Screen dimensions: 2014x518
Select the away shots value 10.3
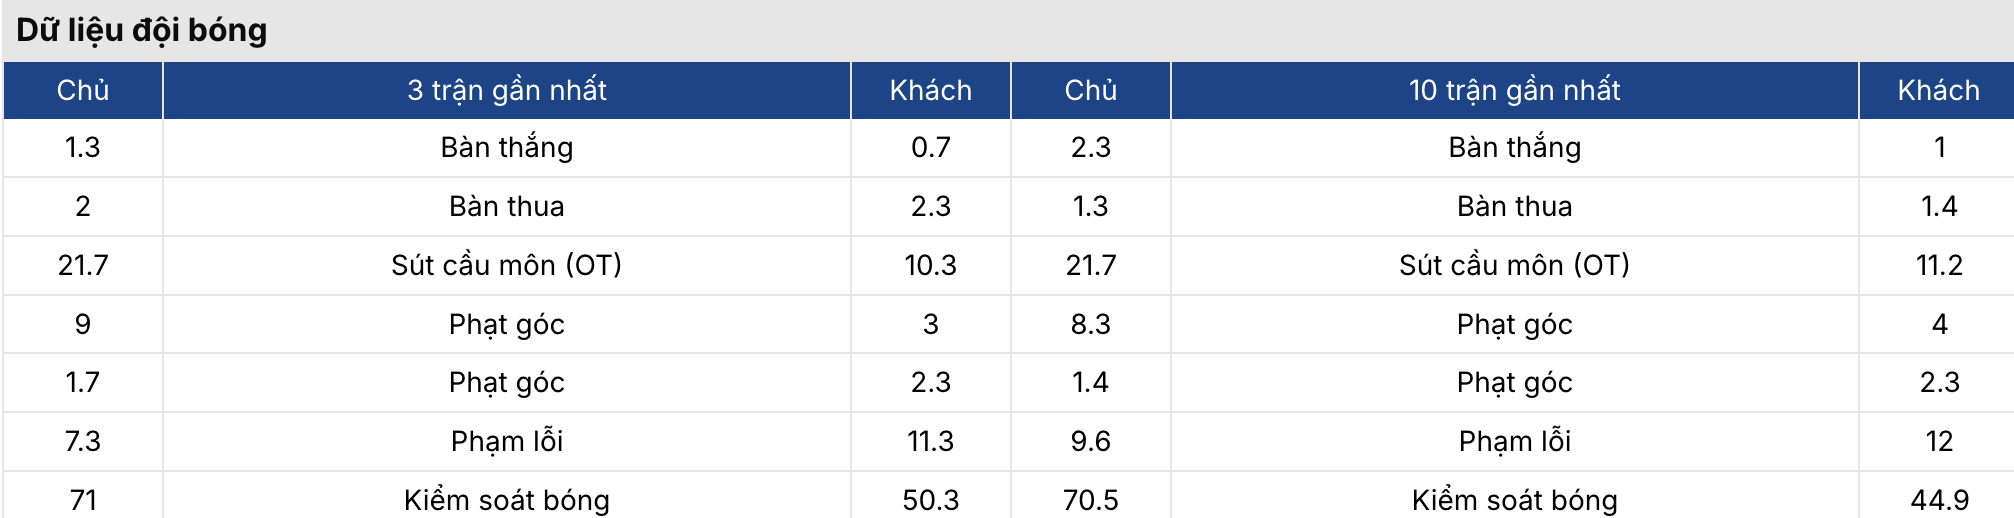coord(930,265)
